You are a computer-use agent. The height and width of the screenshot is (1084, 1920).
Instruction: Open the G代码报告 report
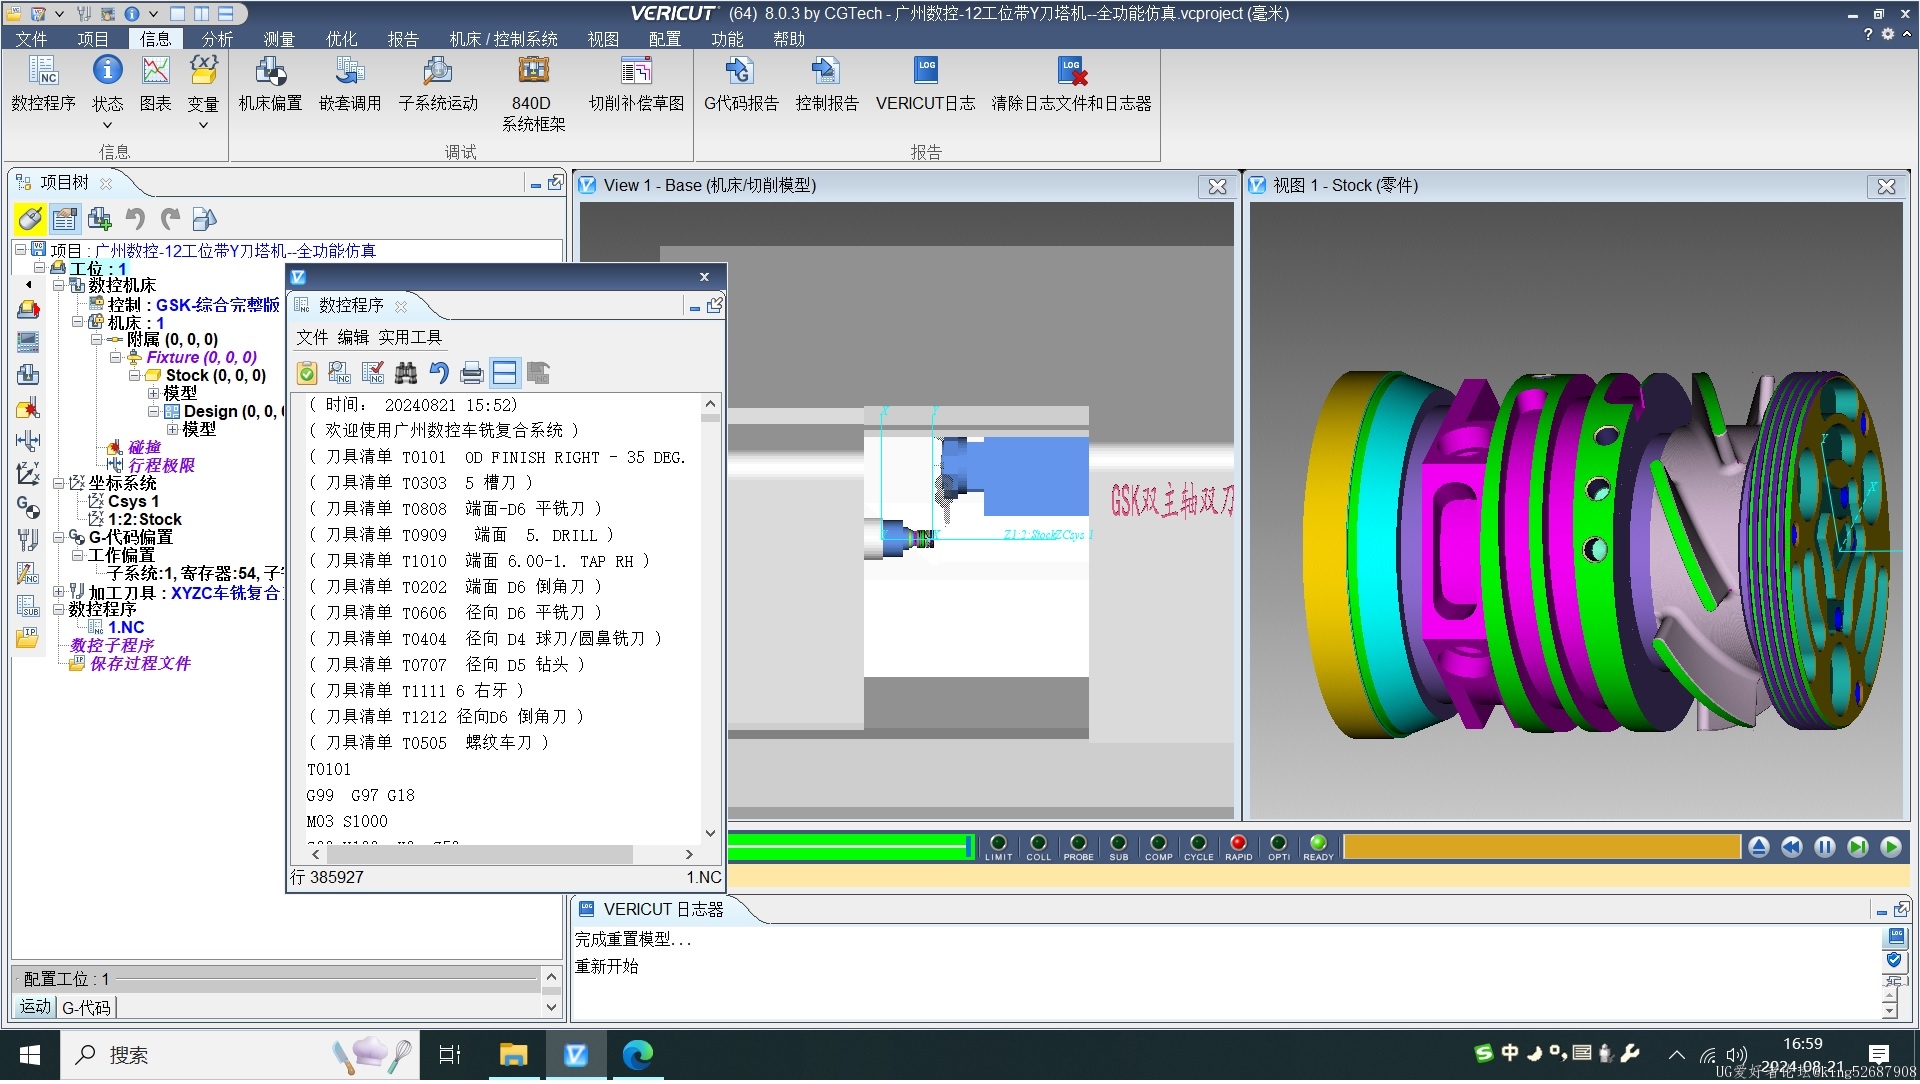tap(741, 84)
